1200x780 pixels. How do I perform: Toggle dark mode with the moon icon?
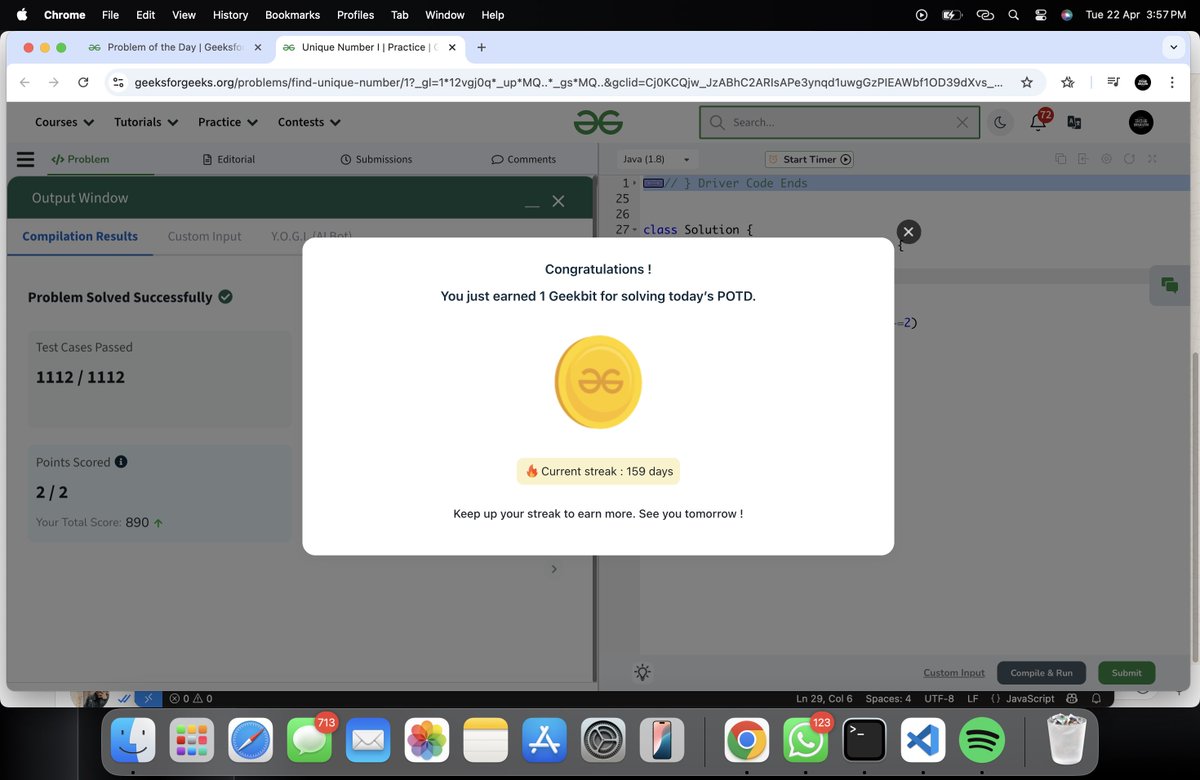(x=1000, y=122)
